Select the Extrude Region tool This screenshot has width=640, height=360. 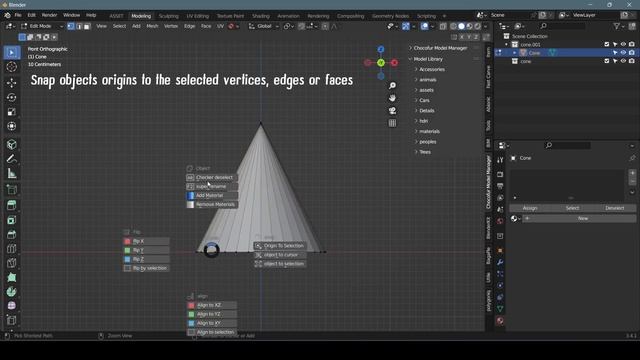tap(11, 205)
